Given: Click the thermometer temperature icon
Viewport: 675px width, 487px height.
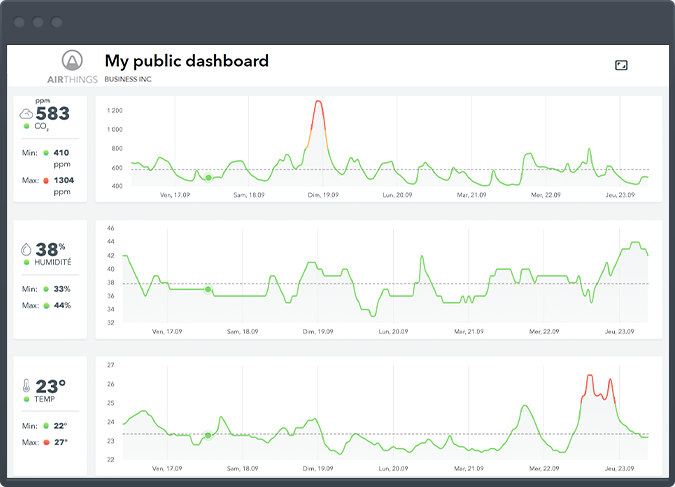Looking at the screenshot, I should click(x=26, y=385).
